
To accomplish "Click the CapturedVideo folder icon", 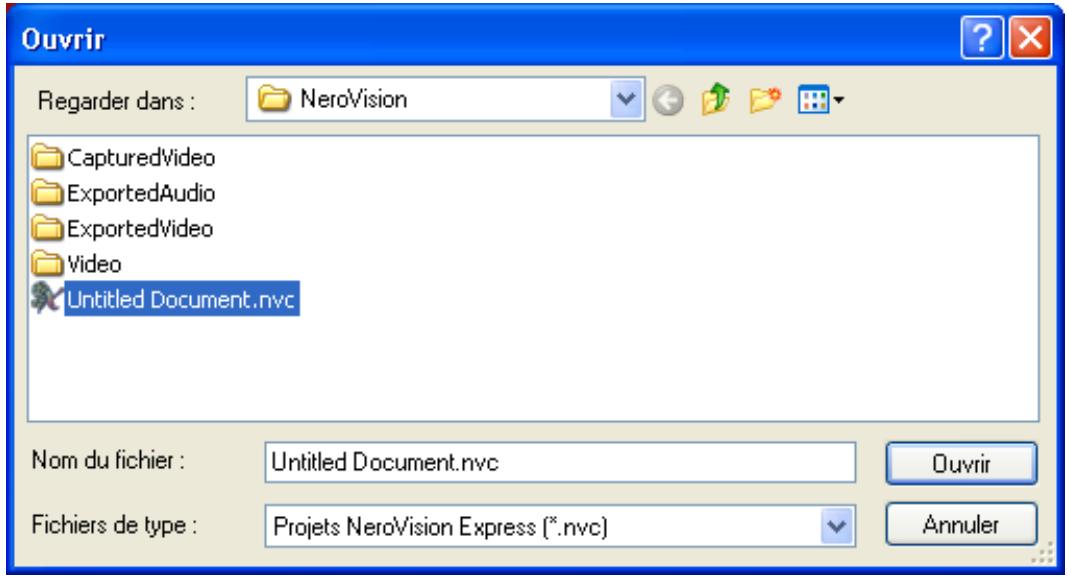I will coord(47,157).
